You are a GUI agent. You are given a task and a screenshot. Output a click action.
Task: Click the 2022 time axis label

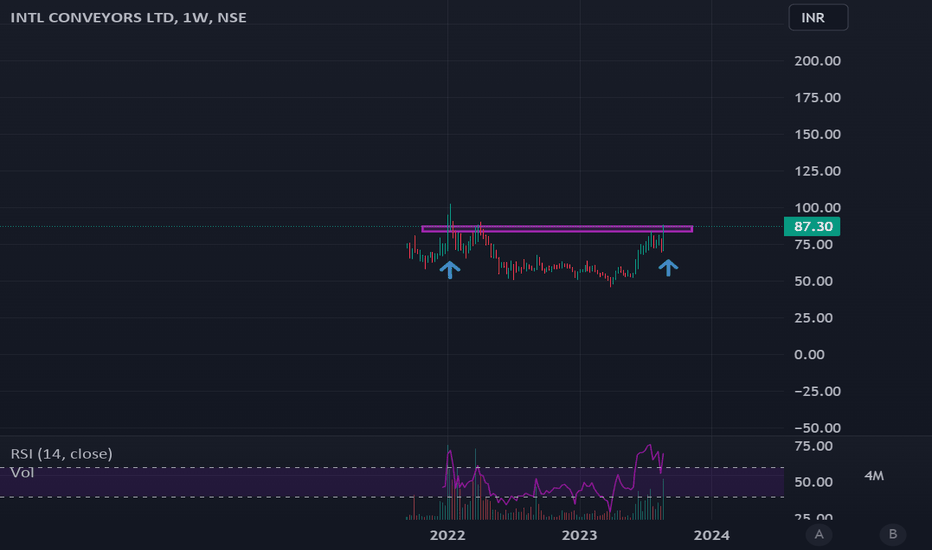pyautogui.click(x=448, y=535)
